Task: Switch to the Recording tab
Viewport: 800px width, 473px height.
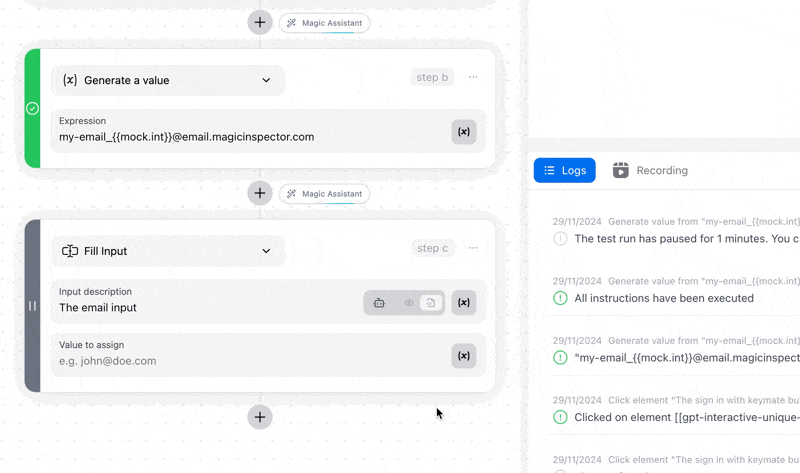Action: tap(650, 170)
